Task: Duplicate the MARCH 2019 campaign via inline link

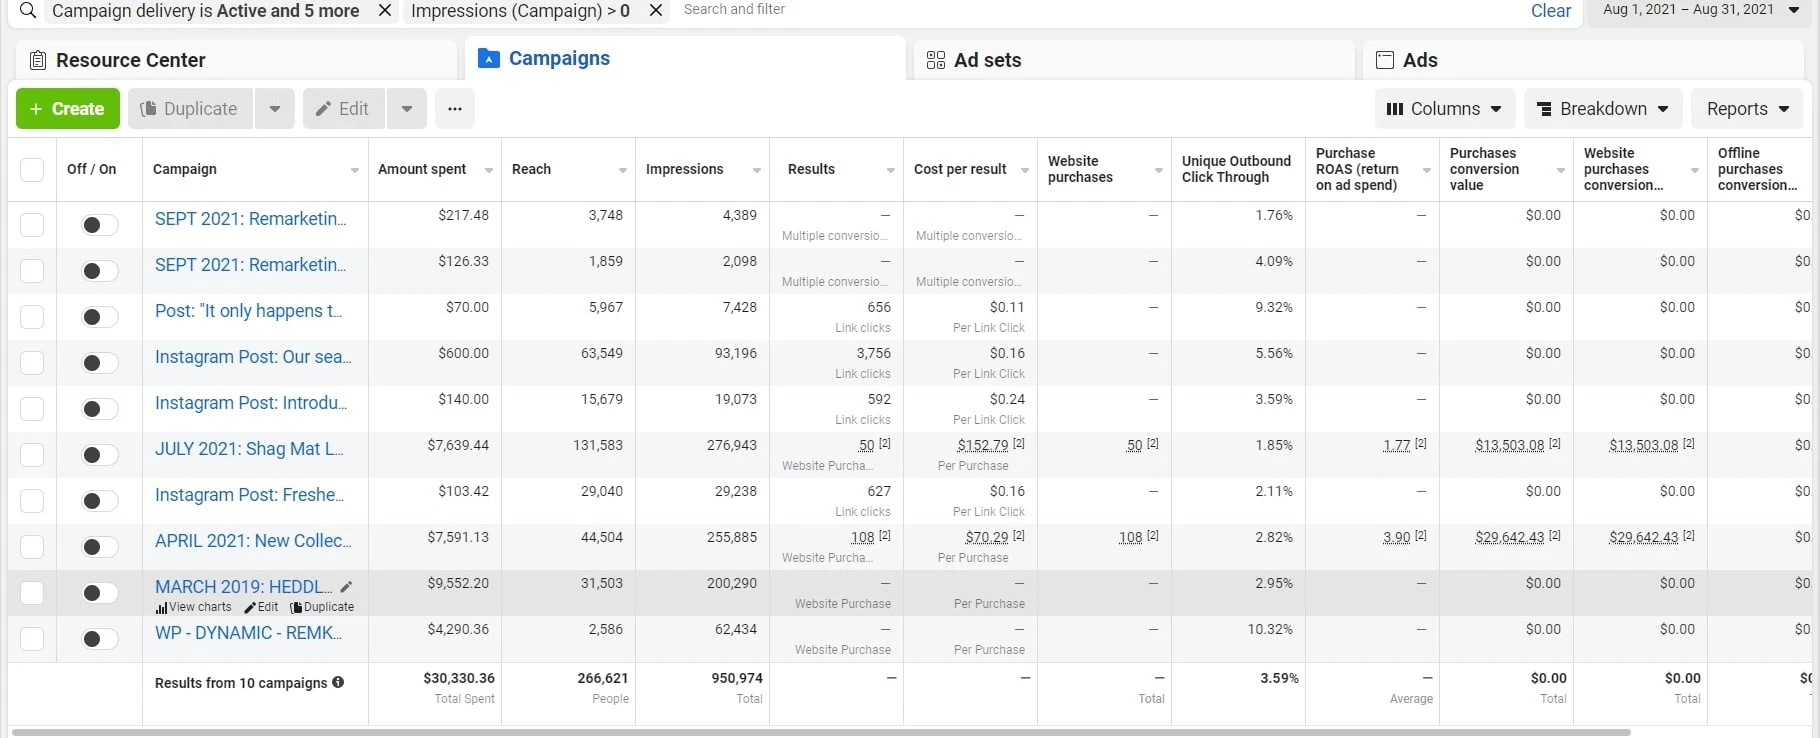Action: pyautogui.click(x=322, y=607)
